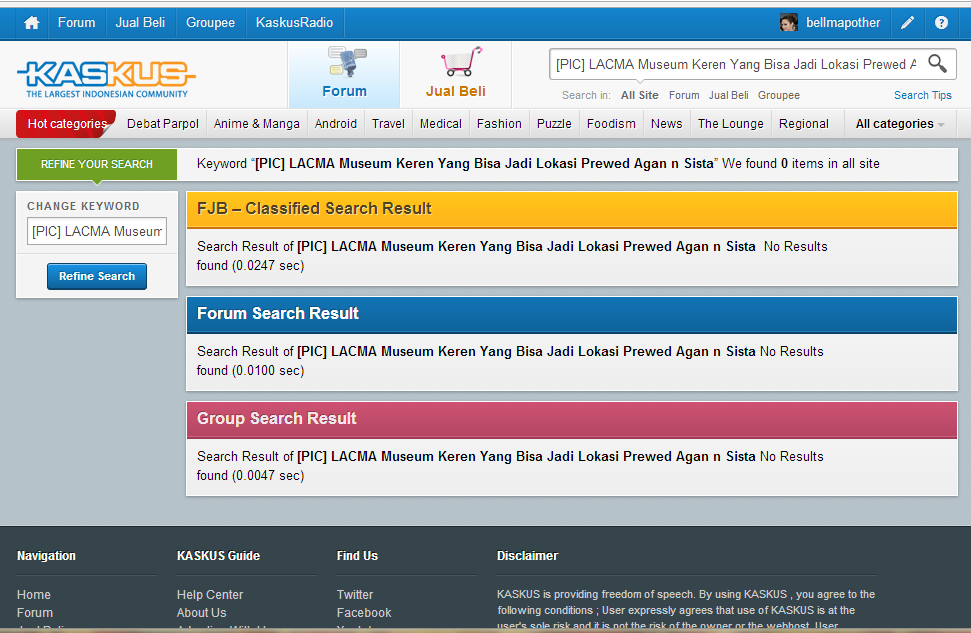Open About Us footer link
The height and width of the screenshot is (633, 971).
(x=201, y=613)
